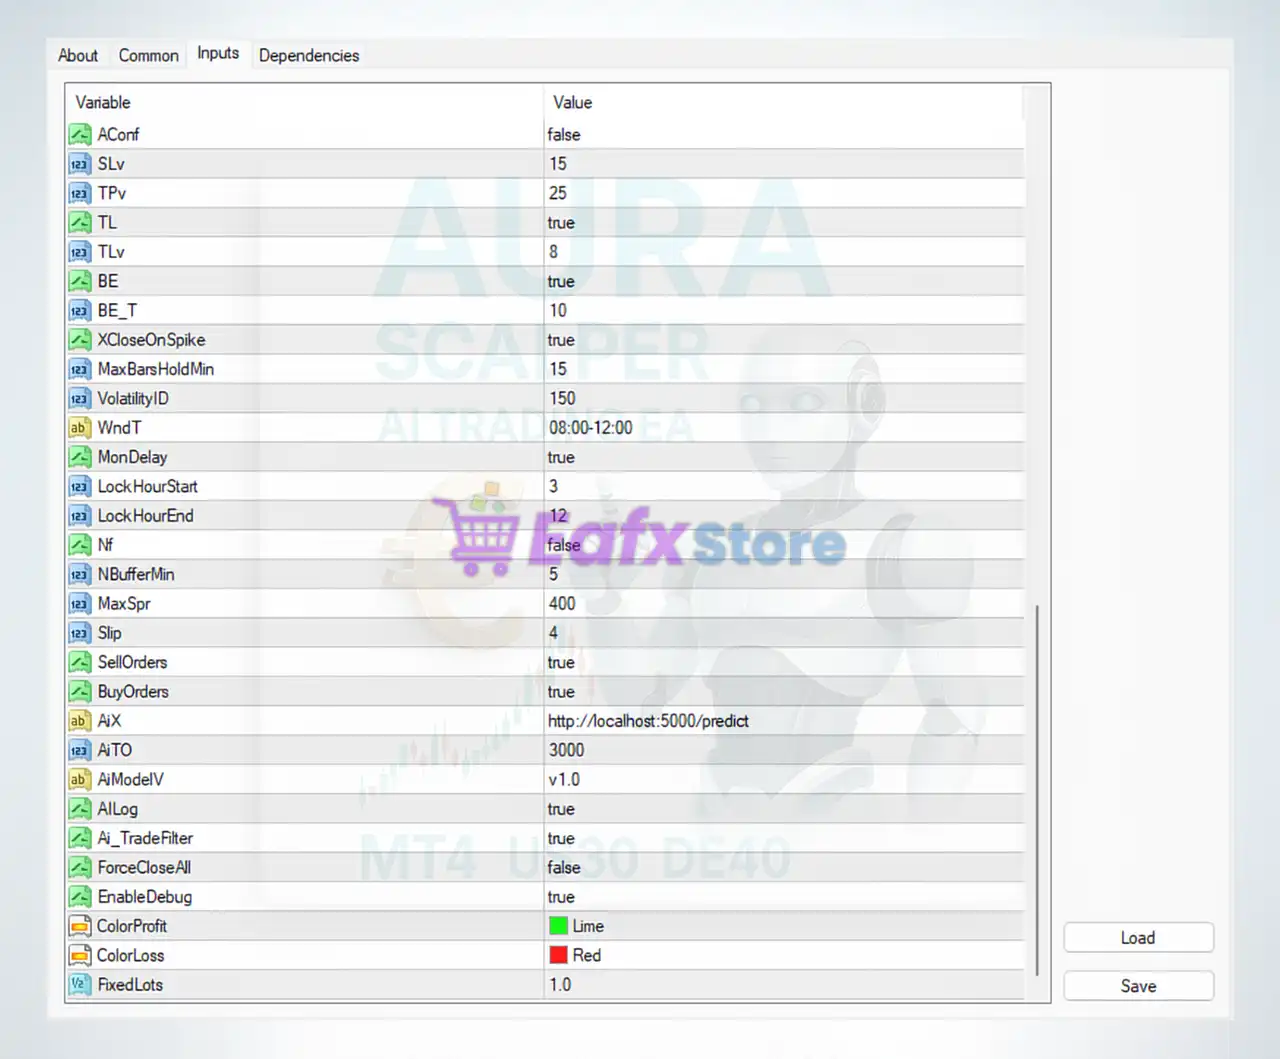Click the color icon beside ColorLoss
The width and height of the screenshot is (1280, 1059).
pos(80,955)
